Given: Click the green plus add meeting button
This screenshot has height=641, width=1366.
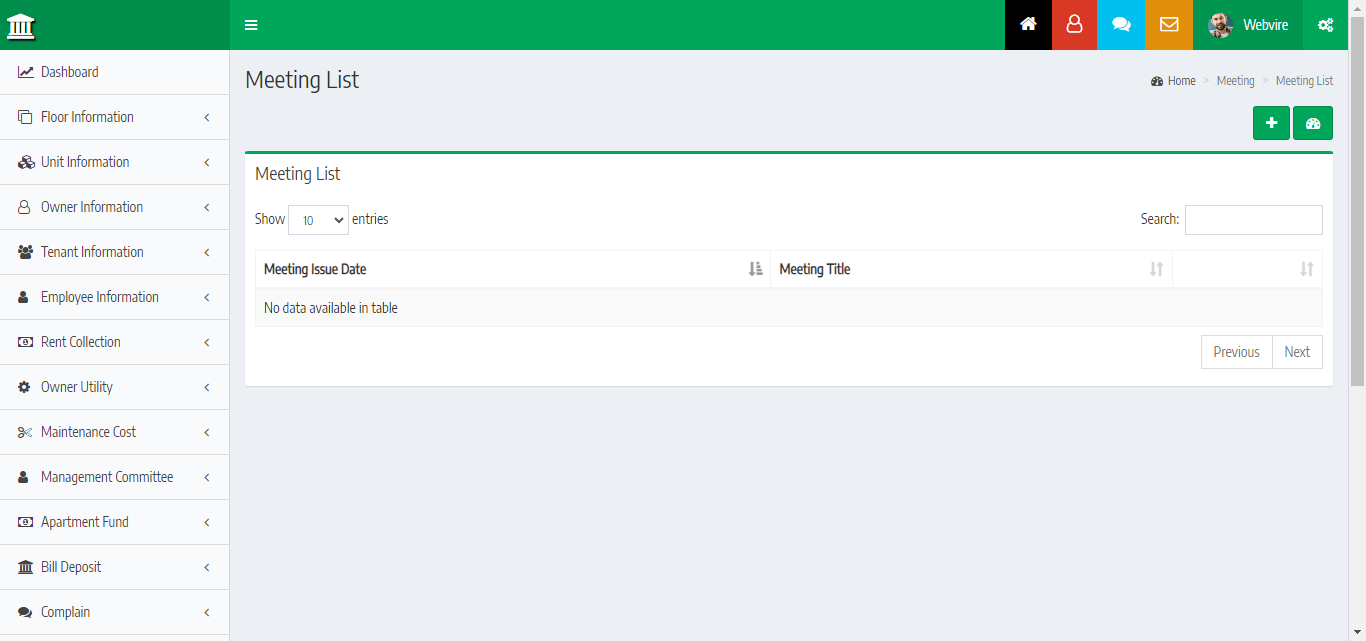Looking at the screenshot, I should (x=1271, y=123).
